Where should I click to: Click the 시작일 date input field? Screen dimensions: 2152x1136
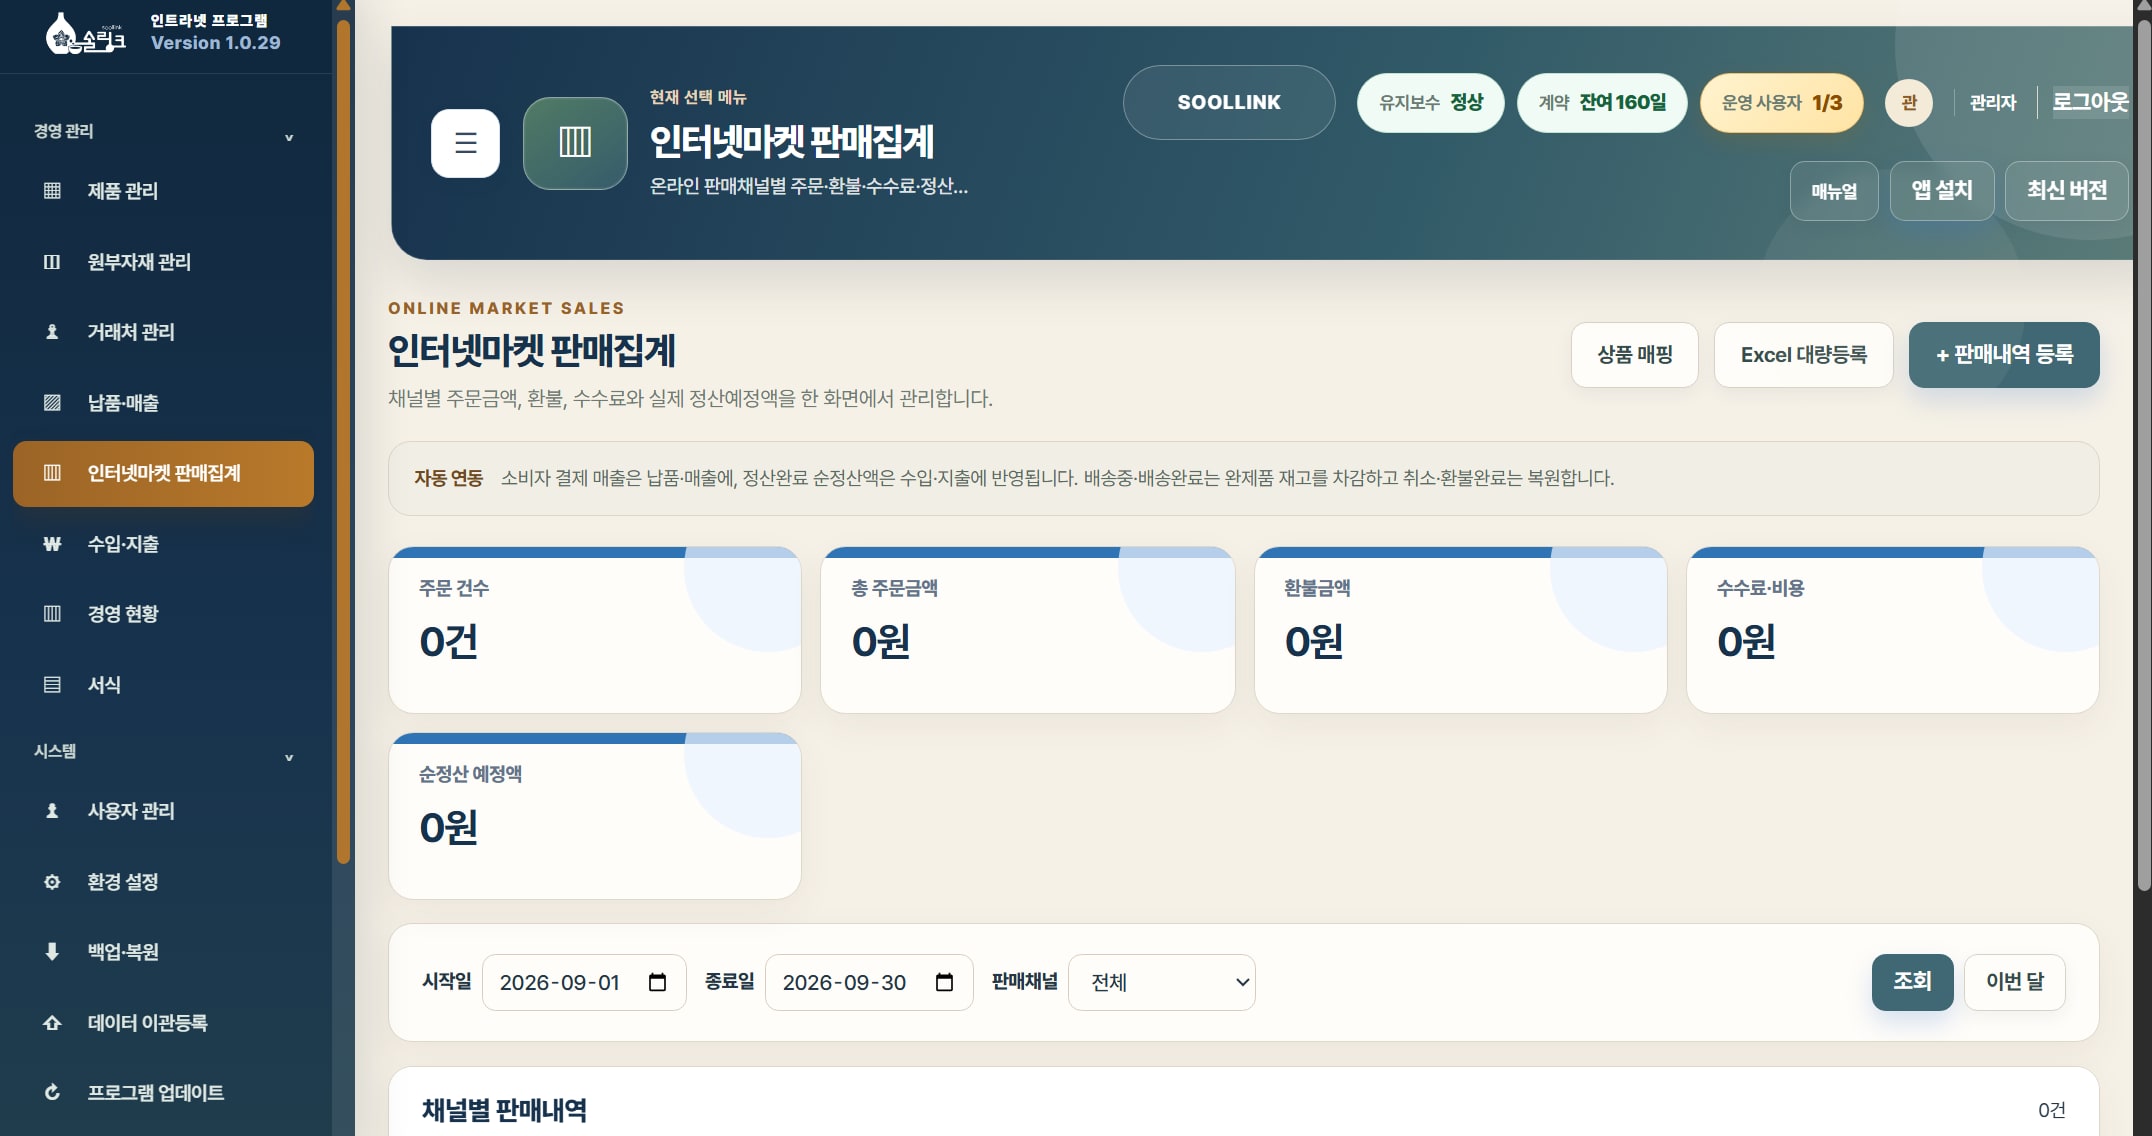[x=584, y=982]
